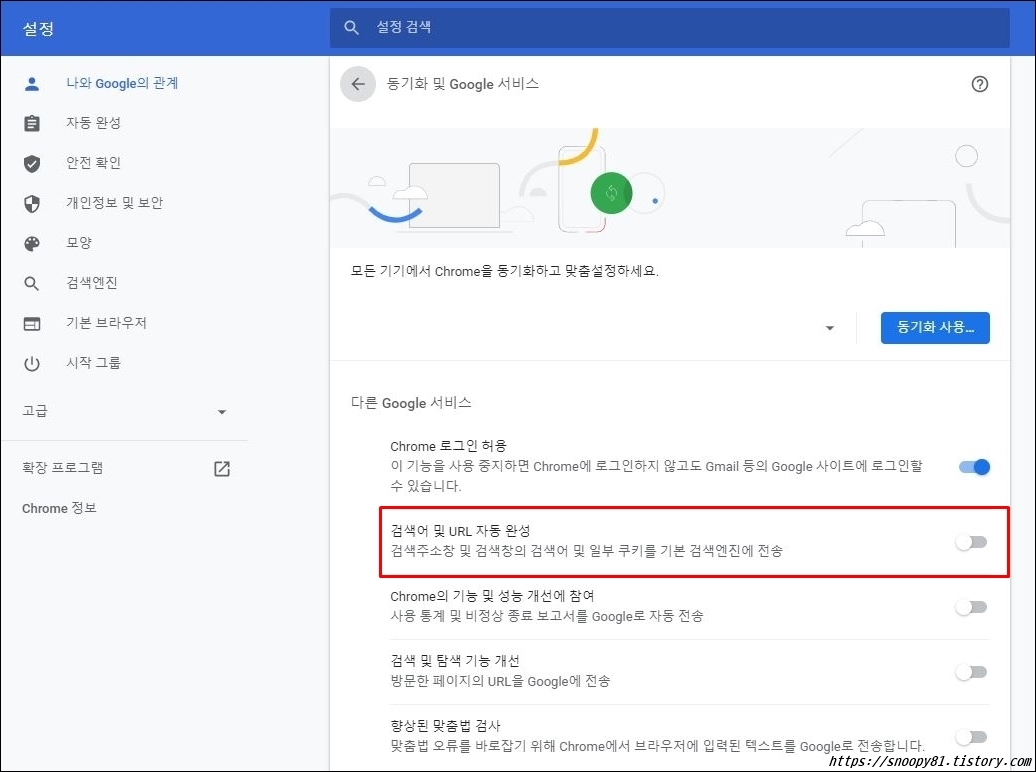Open the 시작 그룹 settings section
Viewport: 1036px width, 772px height.
click(x=93, y=363)
